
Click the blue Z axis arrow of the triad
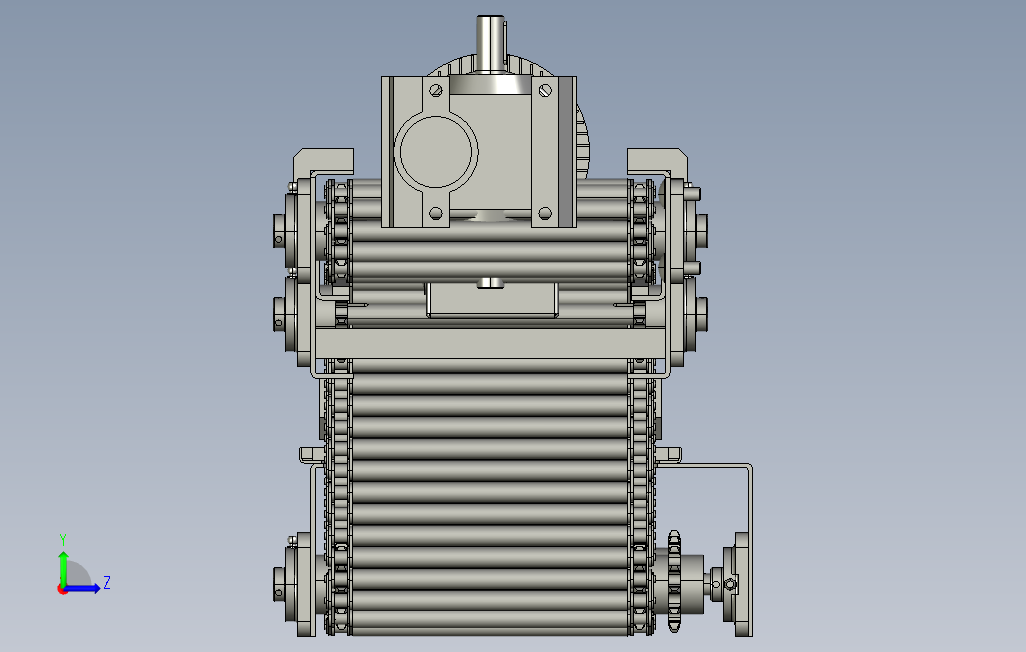pos(83,588)
